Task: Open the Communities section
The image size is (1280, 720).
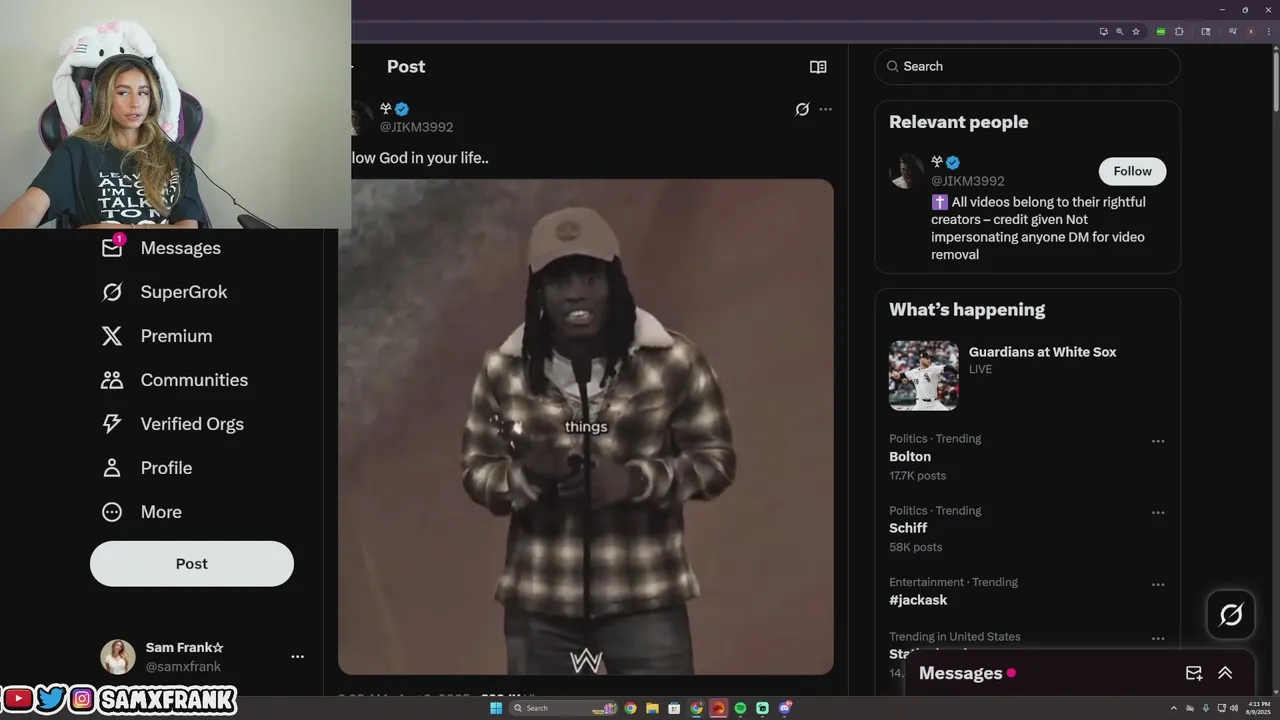Action: pos(175,380)
